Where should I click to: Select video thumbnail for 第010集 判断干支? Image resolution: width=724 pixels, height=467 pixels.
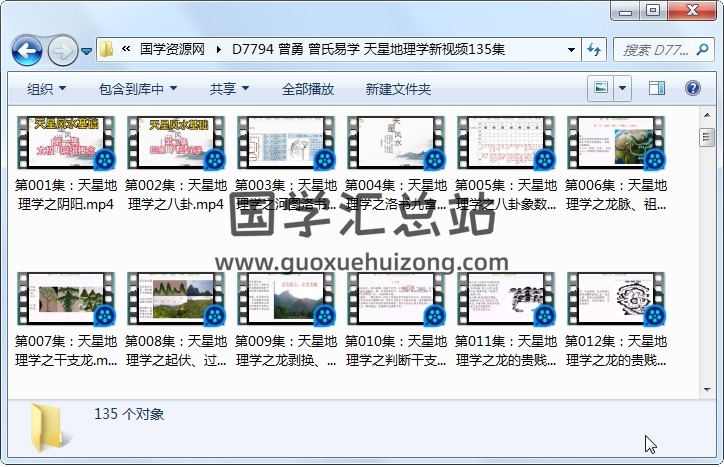point(396,298)
